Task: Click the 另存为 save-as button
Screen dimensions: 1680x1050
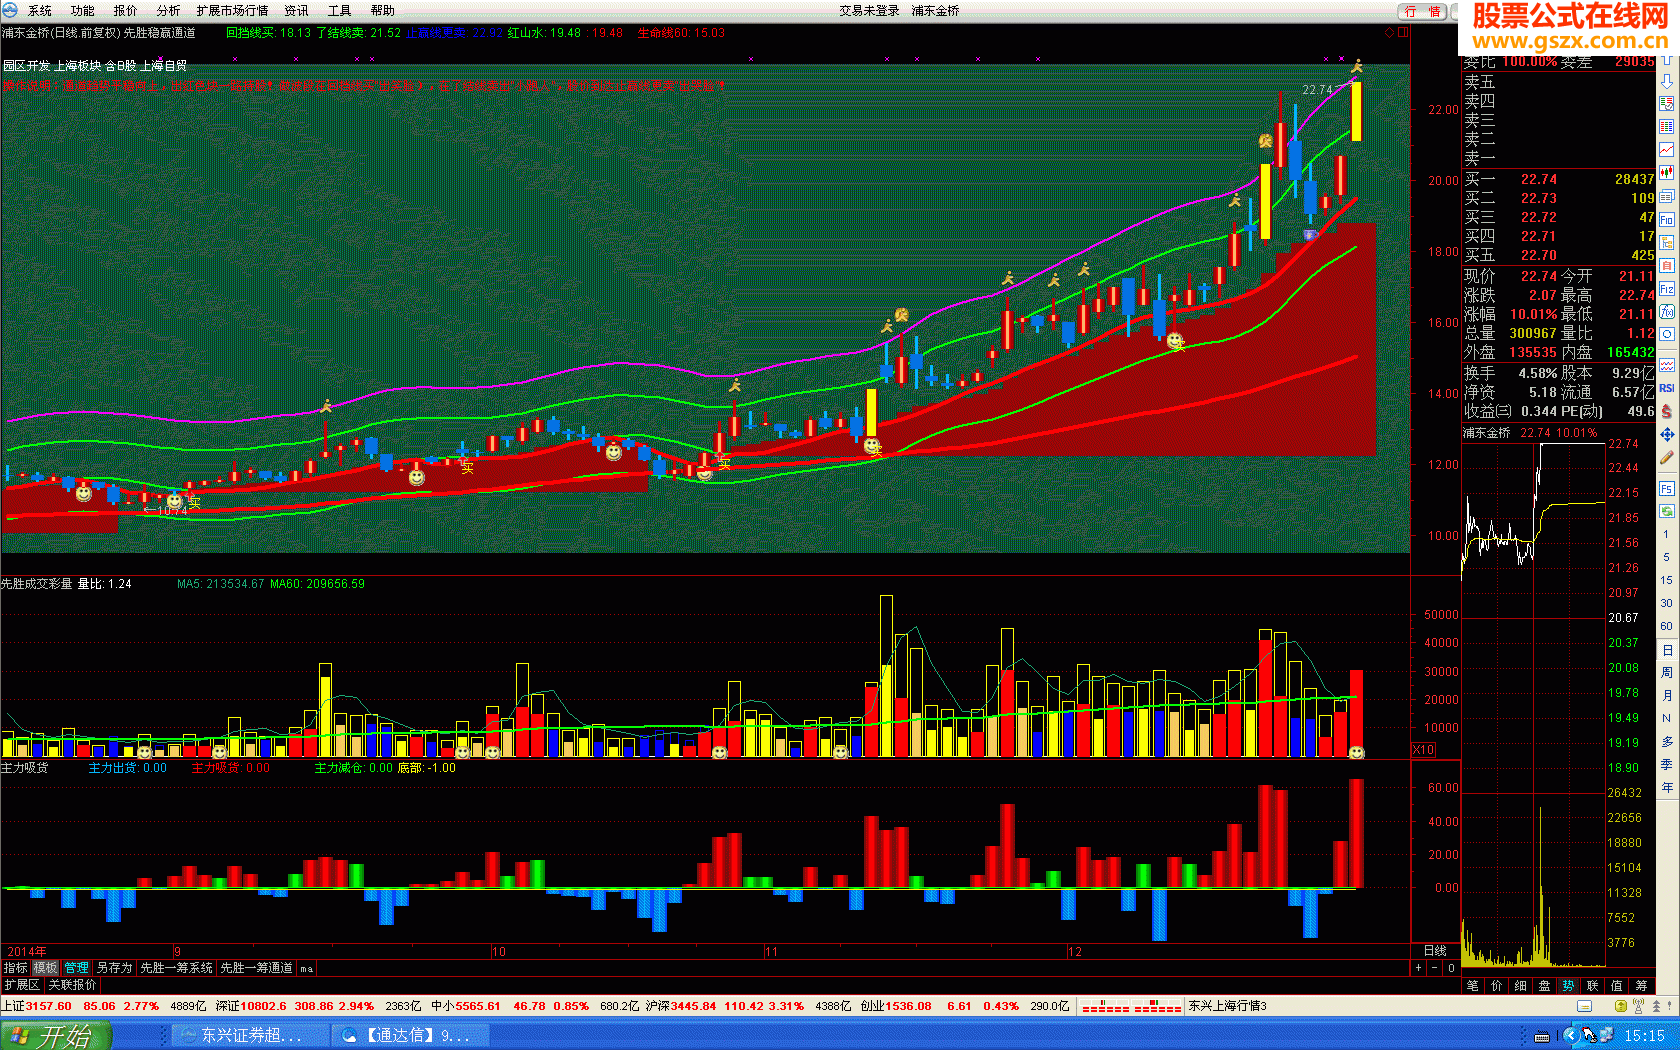Action: click(x=114, y=968)
